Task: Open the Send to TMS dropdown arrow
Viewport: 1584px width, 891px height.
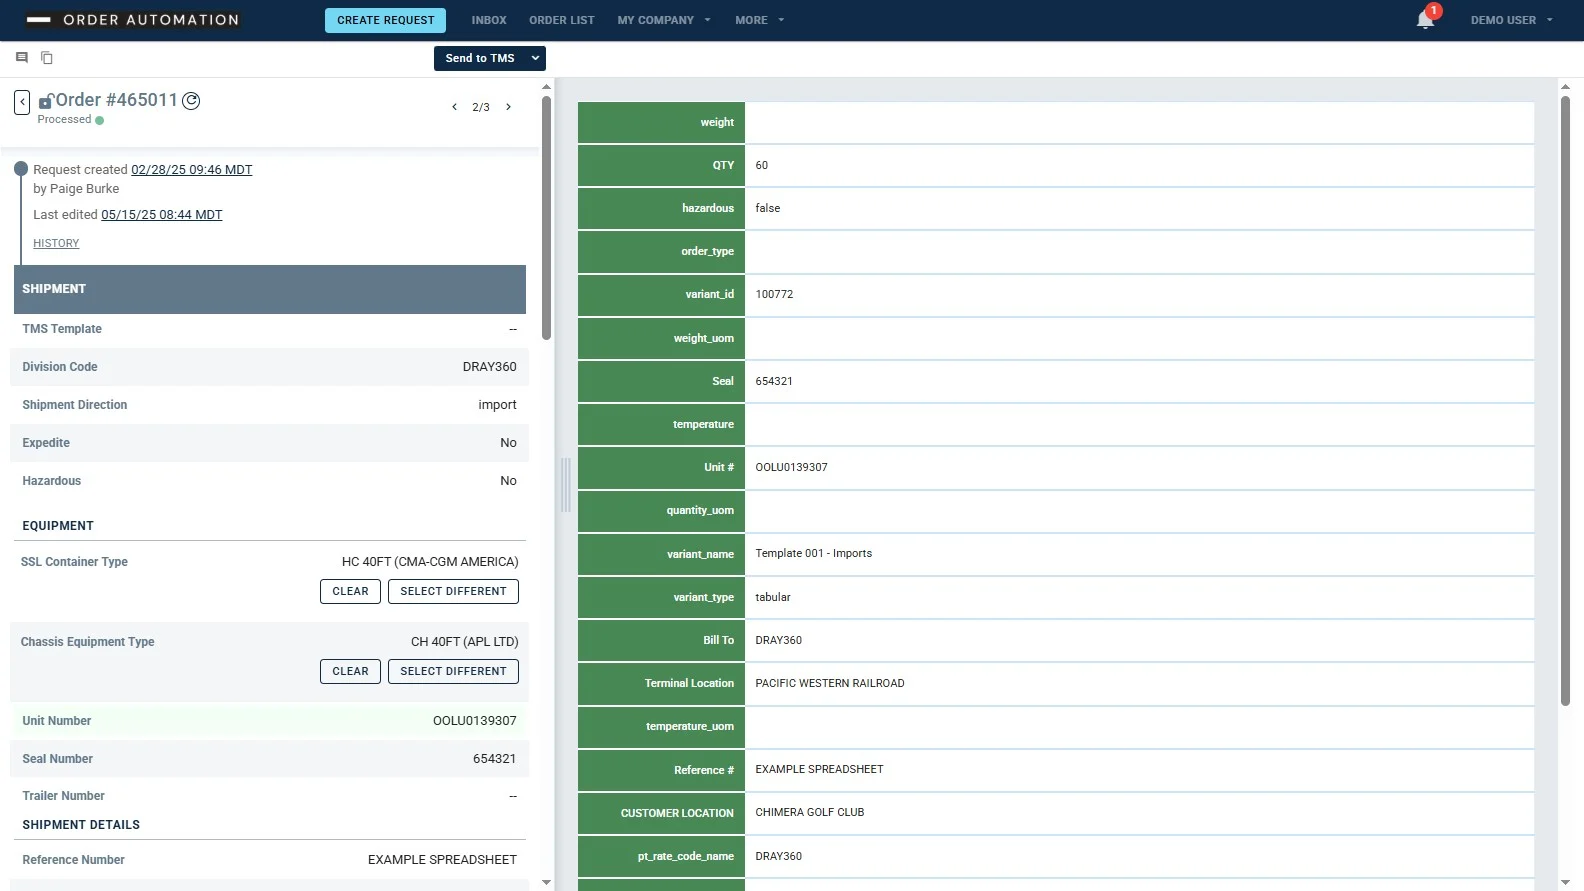Action: 536,58
